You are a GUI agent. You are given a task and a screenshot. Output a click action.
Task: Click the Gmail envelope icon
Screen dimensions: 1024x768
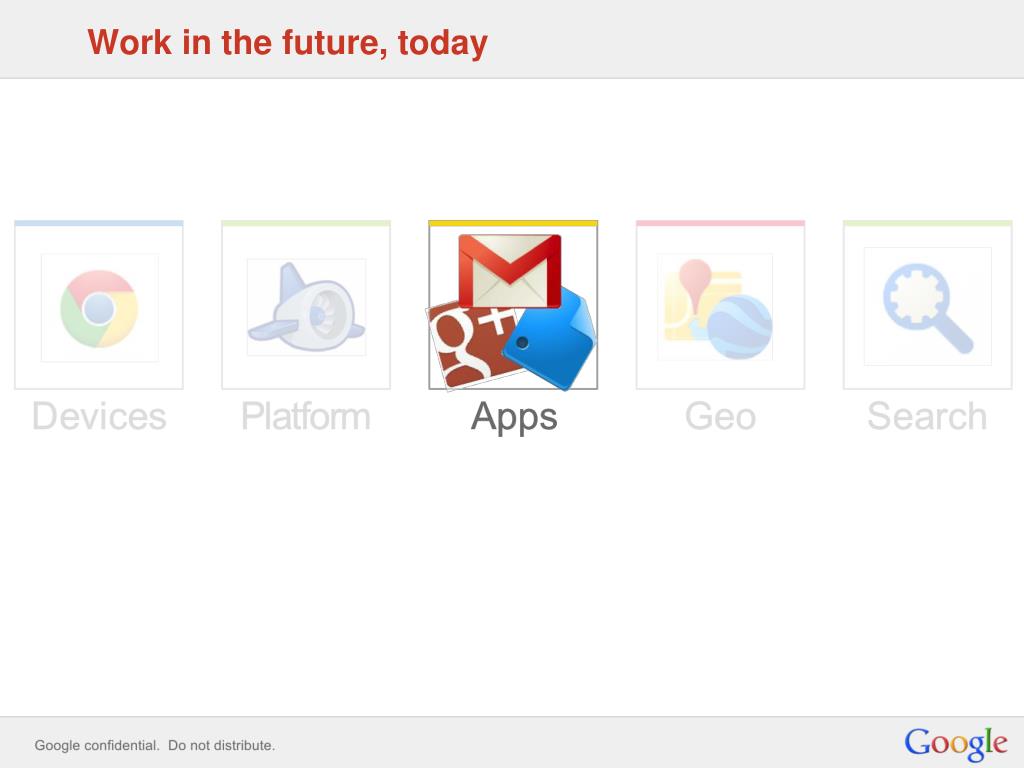510,271
